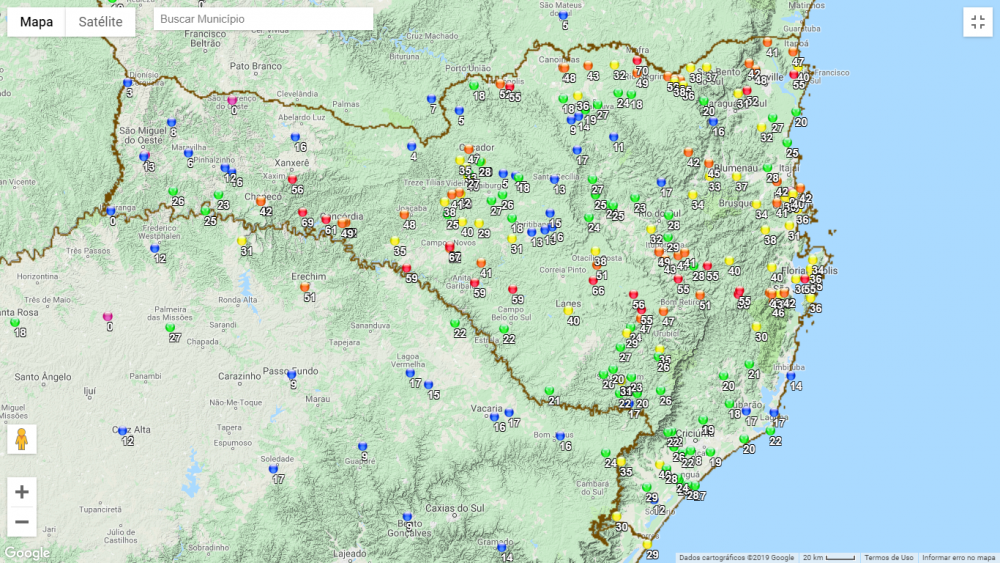Image resolution: width=1000 pixels, height=563 pixels.
Task: Click yellow marker 40 near Lages
Action: (x=568, y=311)
